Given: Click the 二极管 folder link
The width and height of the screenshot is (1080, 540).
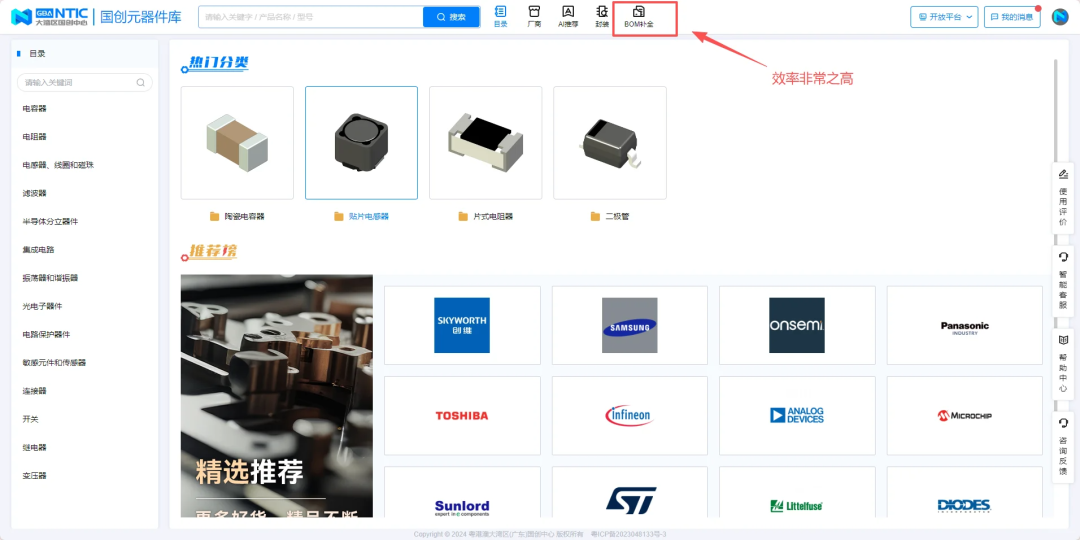Looking at the screenshot, I should 610,216.
